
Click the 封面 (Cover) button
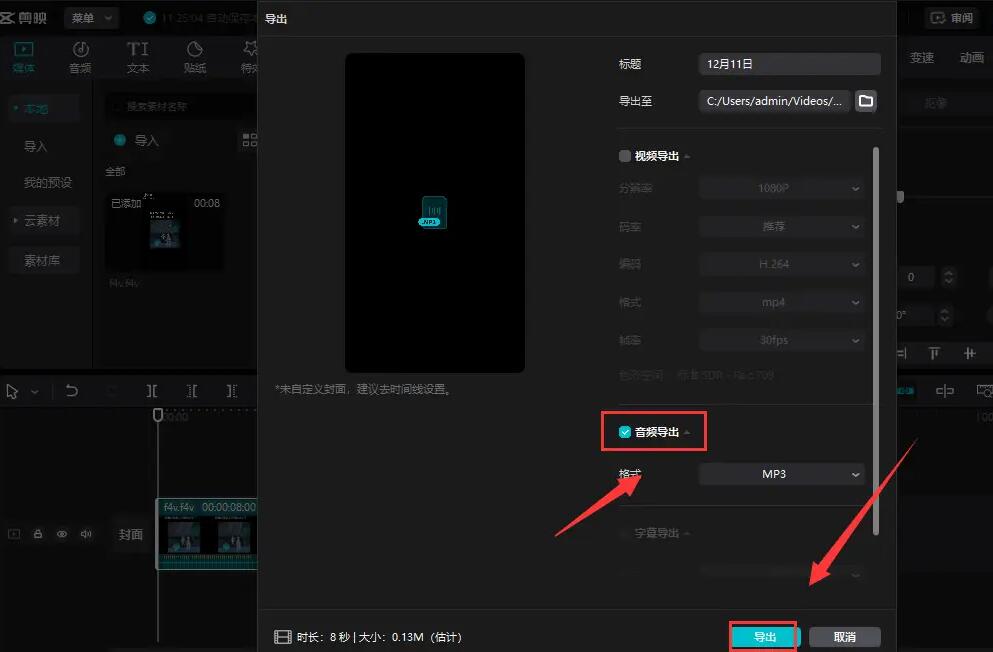pyautogui.click(x=130, y=534)
